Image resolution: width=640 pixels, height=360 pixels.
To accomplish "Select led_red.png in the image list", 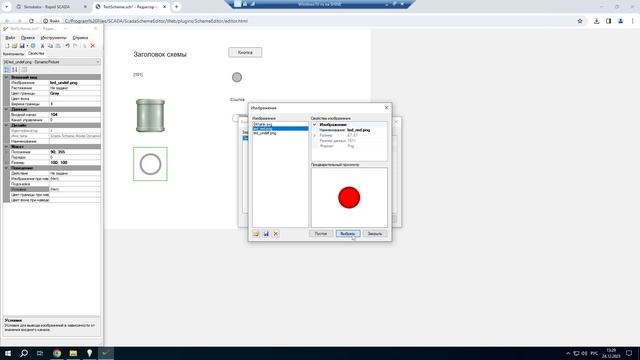I will coord(280,129).
